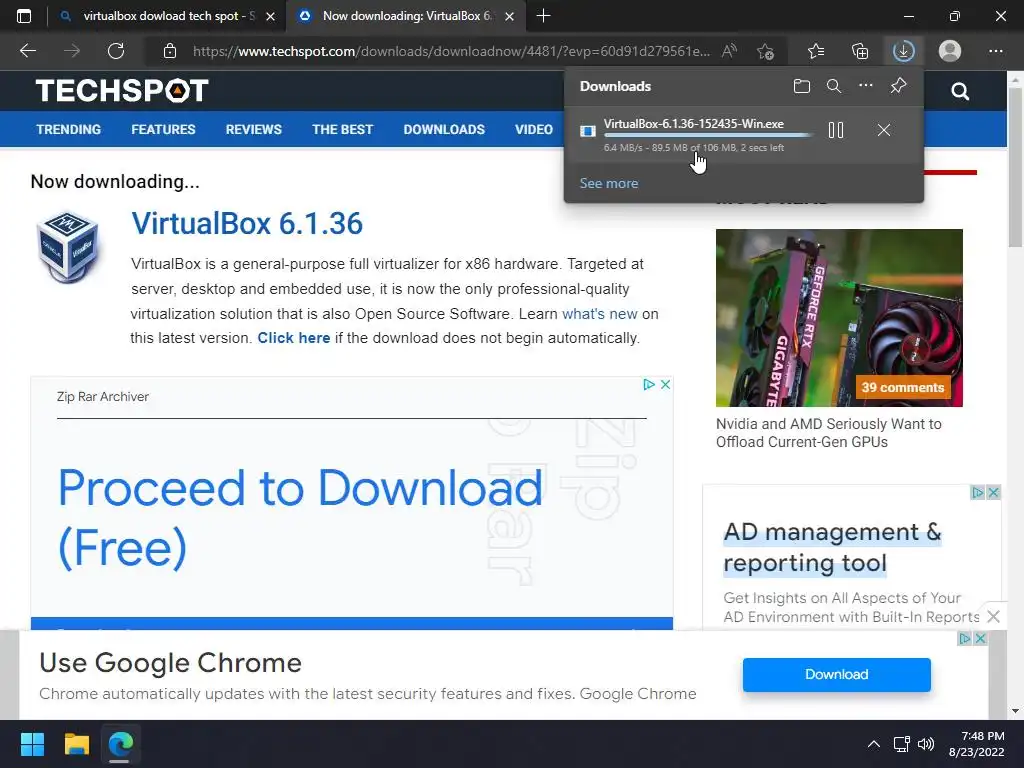Open the DOWNLOADS menu item
Viewport: 1024px width, 768px height.
[444, 129]
